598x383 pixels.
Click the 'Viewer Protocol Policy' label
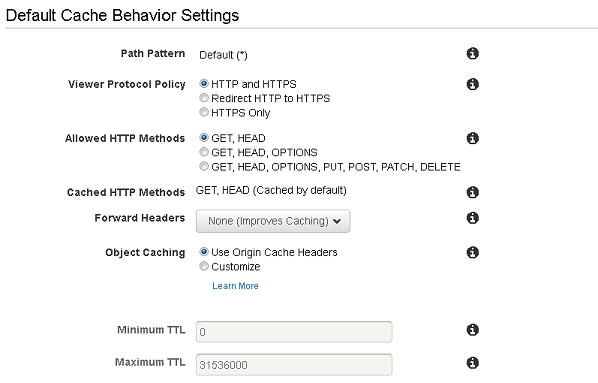(x=127, y=84)
